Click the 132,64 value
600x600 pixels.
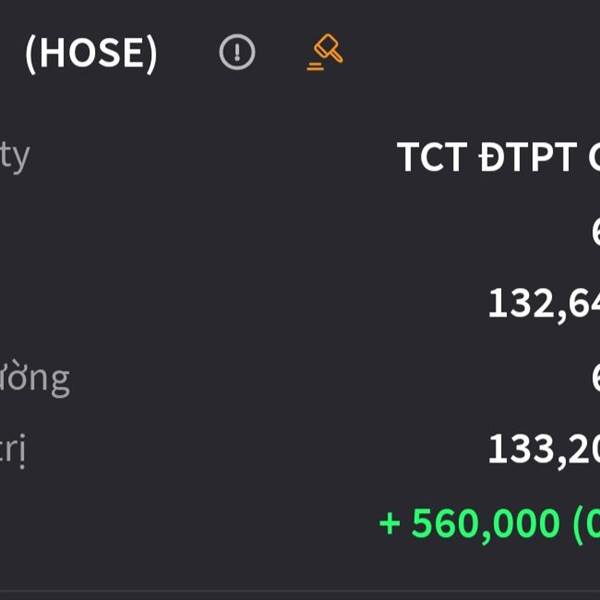pyautogui.click(x=543, y=303)
